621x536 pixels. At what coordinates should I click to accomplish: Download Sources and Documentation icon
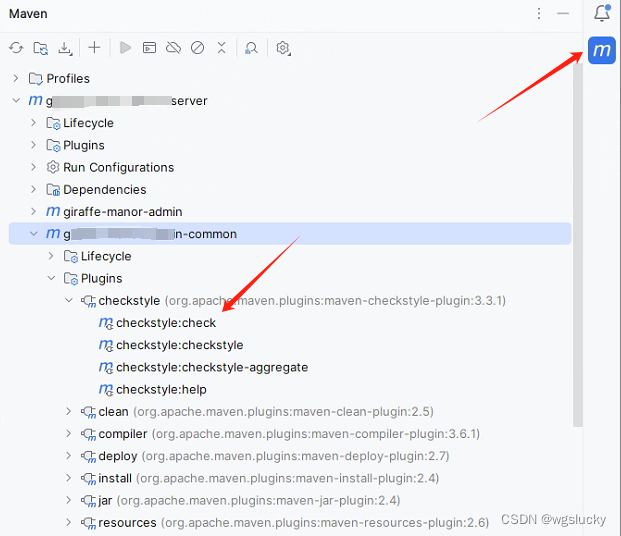coord(65,48)
